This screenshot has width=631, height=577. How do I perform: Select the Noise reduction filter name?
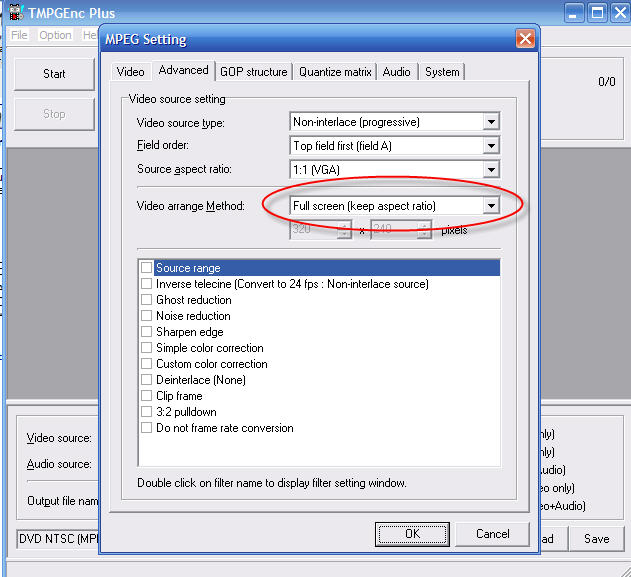point(193,316)
